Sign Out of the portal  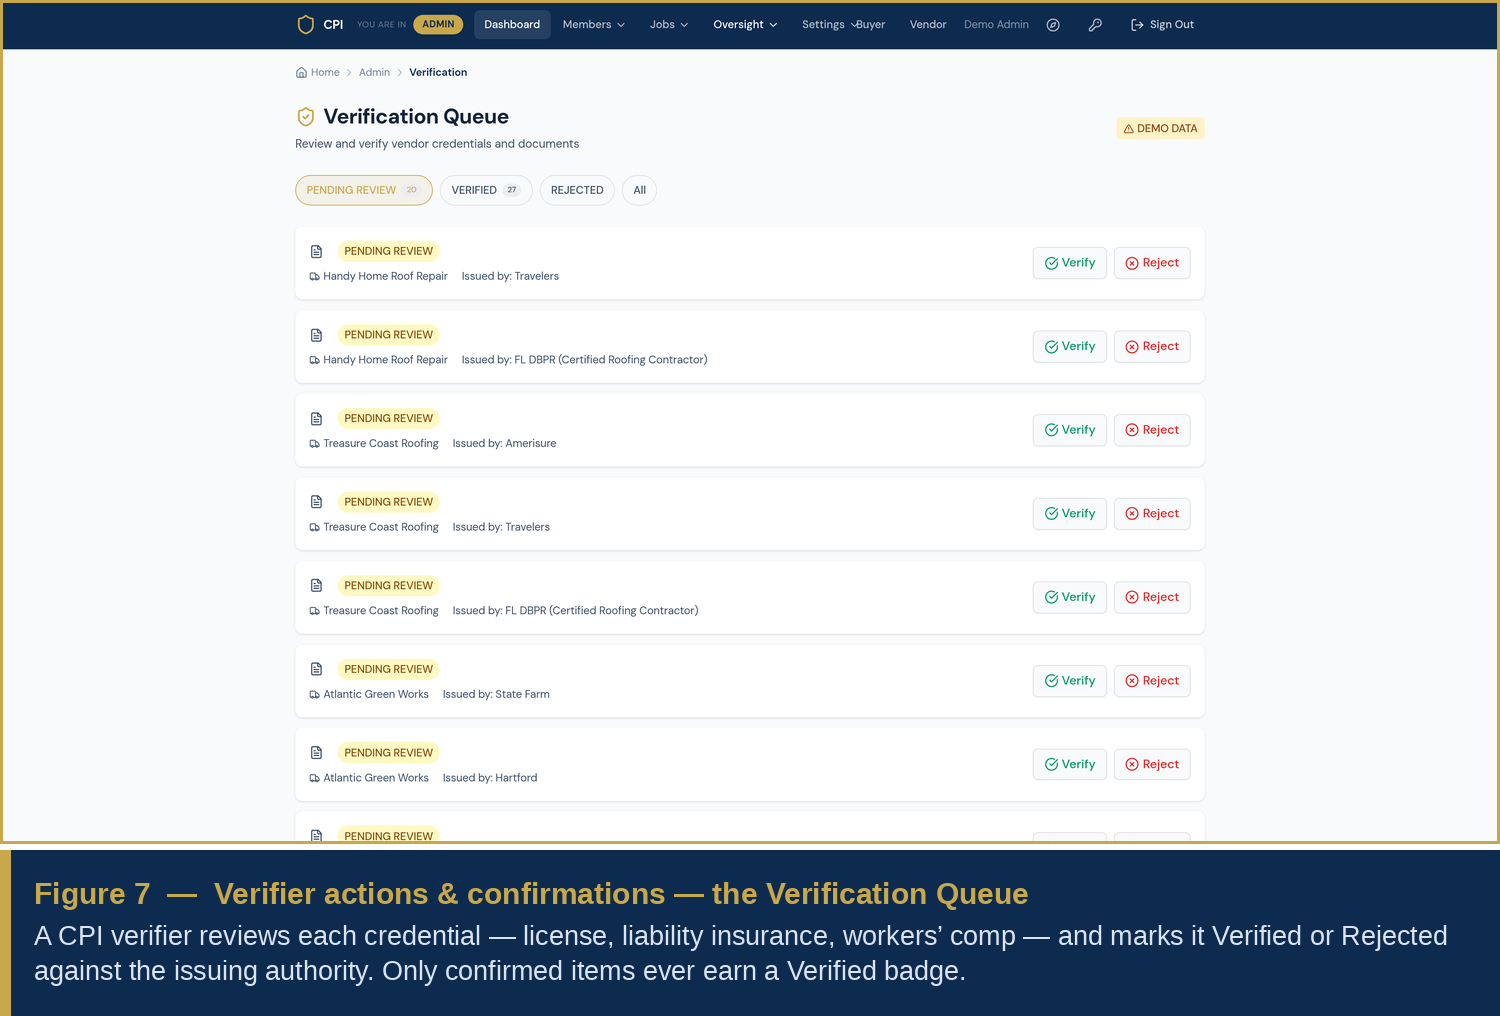pyautogui.click(x=1162, y=25)
